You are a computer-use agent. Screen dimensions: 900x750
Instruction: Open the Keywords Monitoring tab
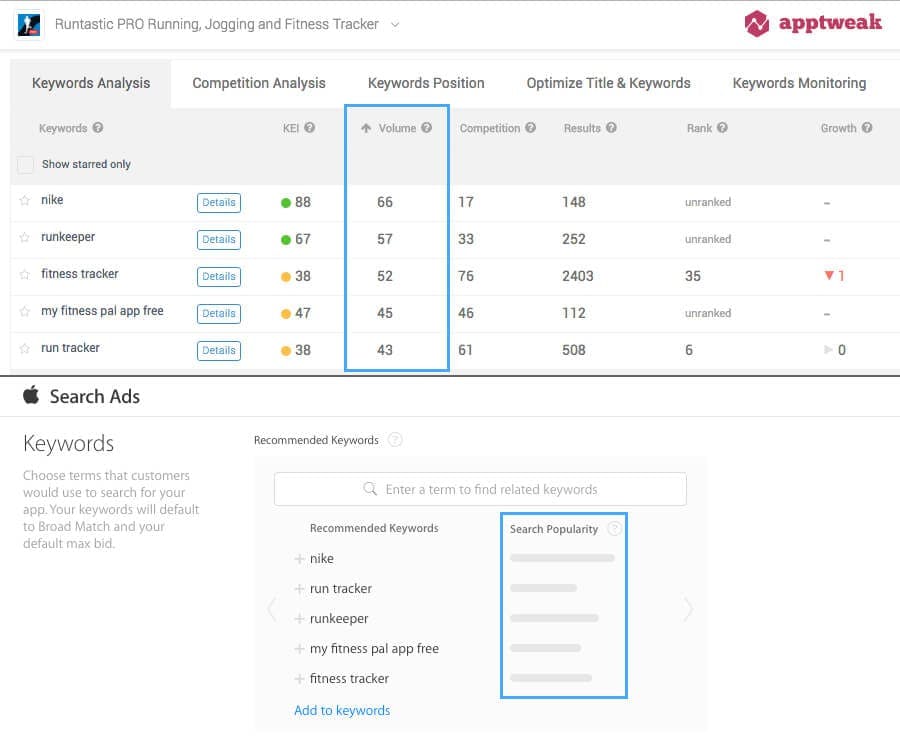pyautogui.click(x=799, y=83)
